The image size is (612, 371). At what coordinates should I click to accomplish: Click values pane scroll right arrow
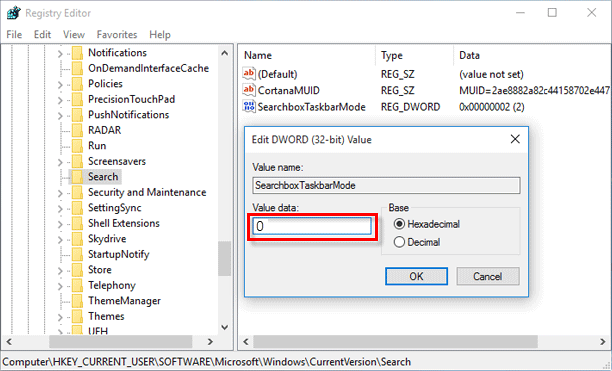tap(603, 342)
